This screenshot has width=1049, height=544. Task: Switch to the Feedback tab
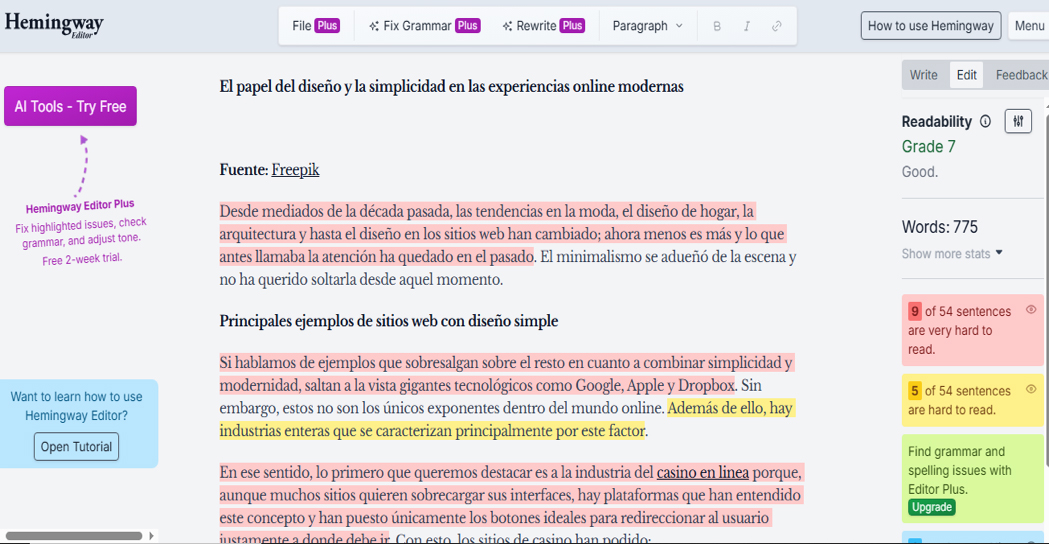tap(1021, 75)
